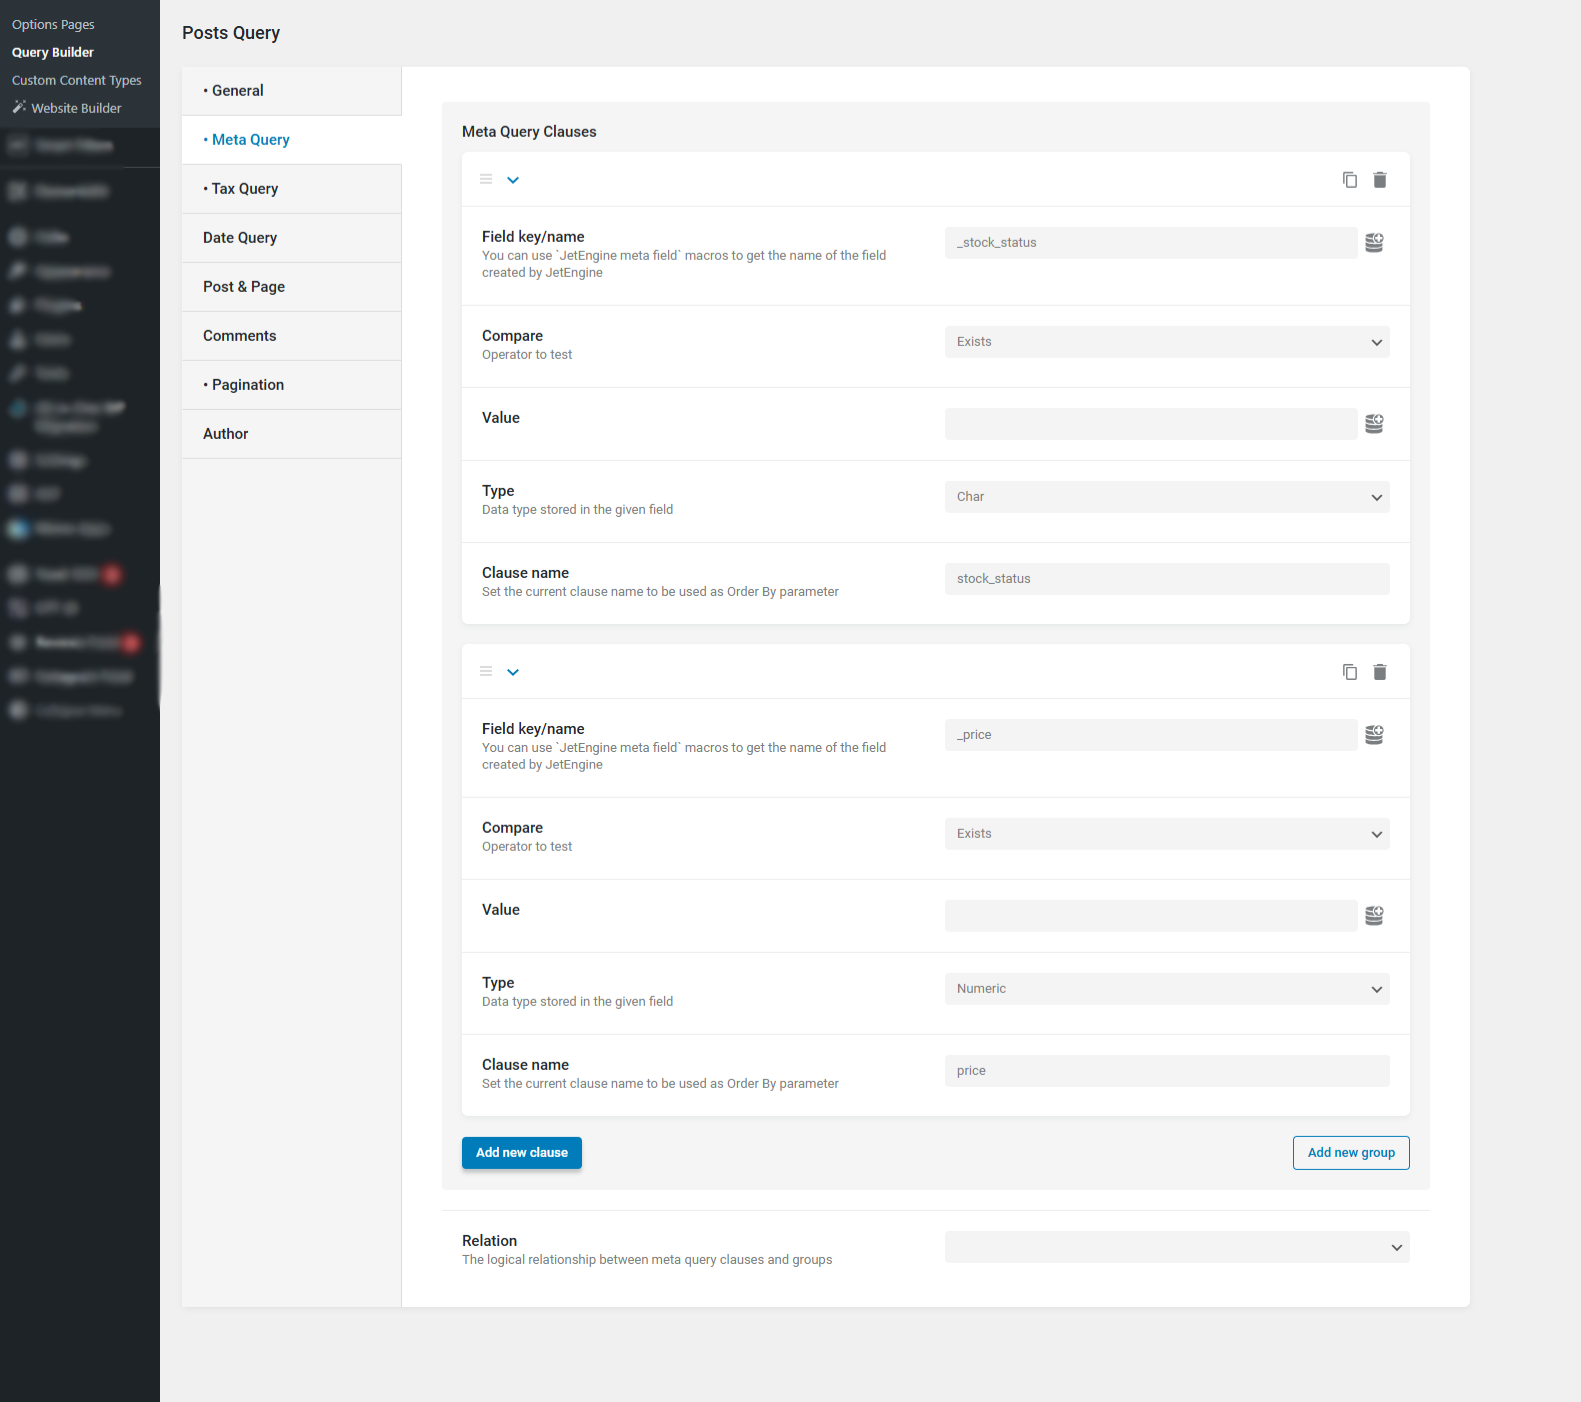The height and width of the screenshot is (1402, 1581).
Task: Open Type dropdown showing Numeric
Action: (1166, 989)
